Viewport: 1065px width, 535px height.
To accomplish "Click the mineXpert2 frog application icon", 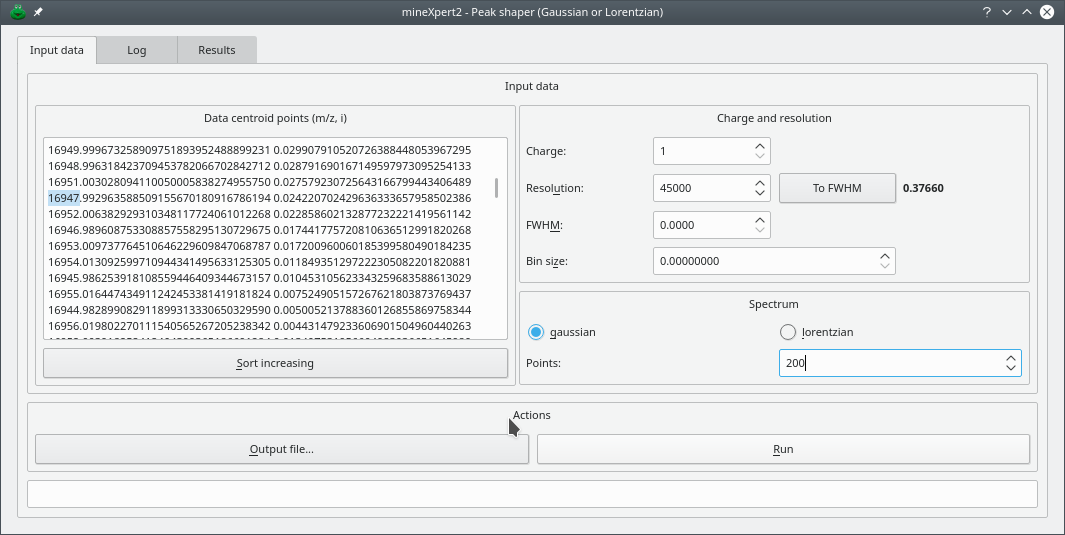I will (x=16, y=12).
